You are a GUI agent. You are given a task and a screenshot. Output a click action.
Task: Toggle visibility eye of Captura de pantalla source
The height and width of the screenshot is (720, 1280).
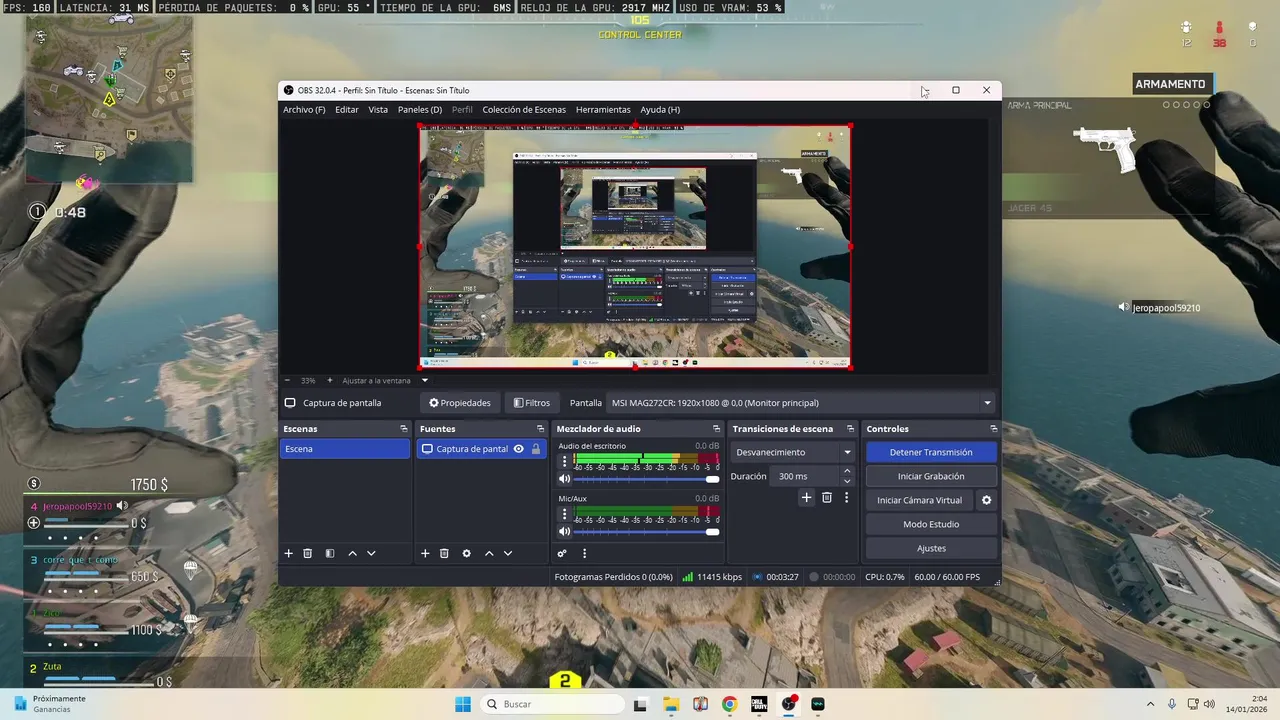coord(518,449)
